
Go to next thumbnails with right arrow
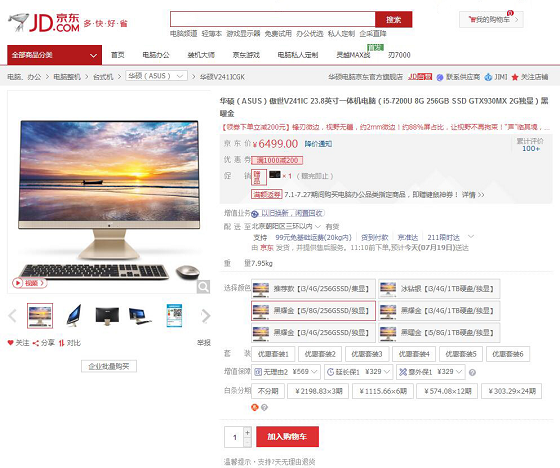click(x=206, y=316)
